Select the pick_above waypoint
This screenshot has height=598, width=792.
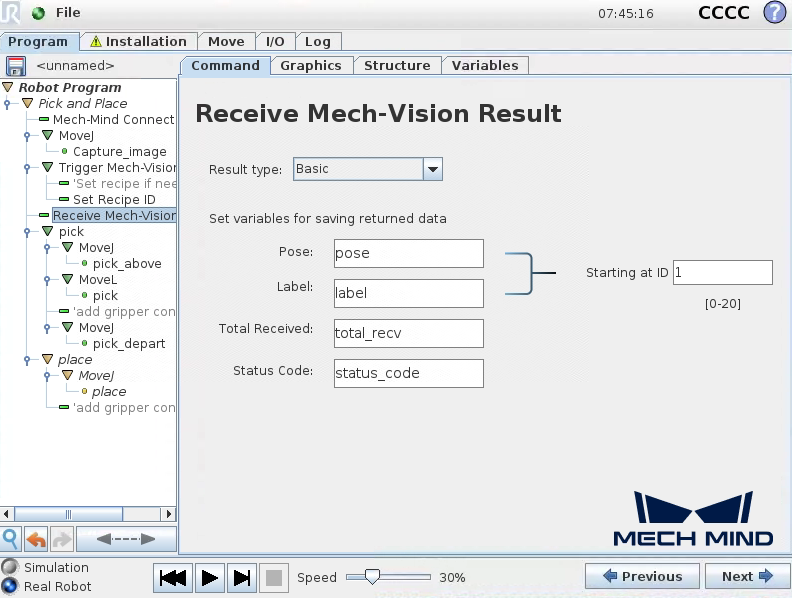tap(127, 264)
